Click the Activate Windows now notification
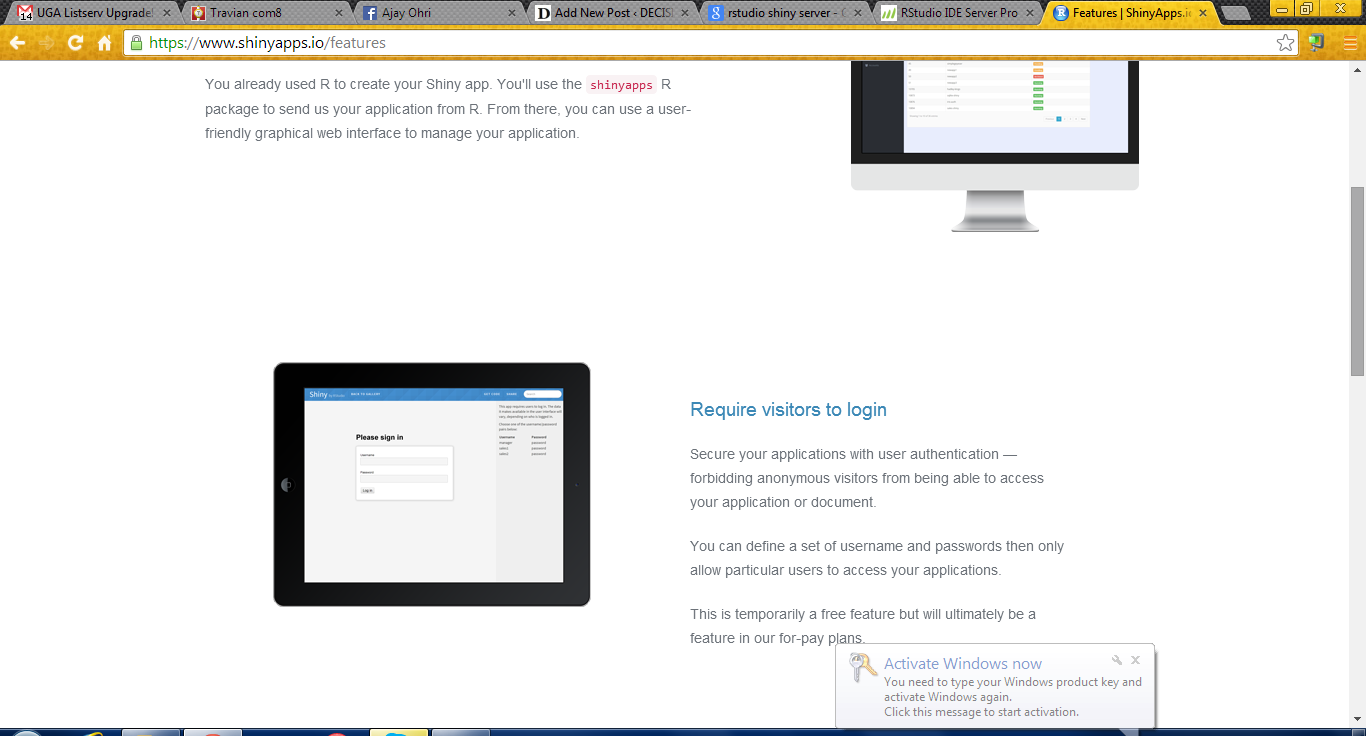1366x736 pixels. tap(962, 664)
